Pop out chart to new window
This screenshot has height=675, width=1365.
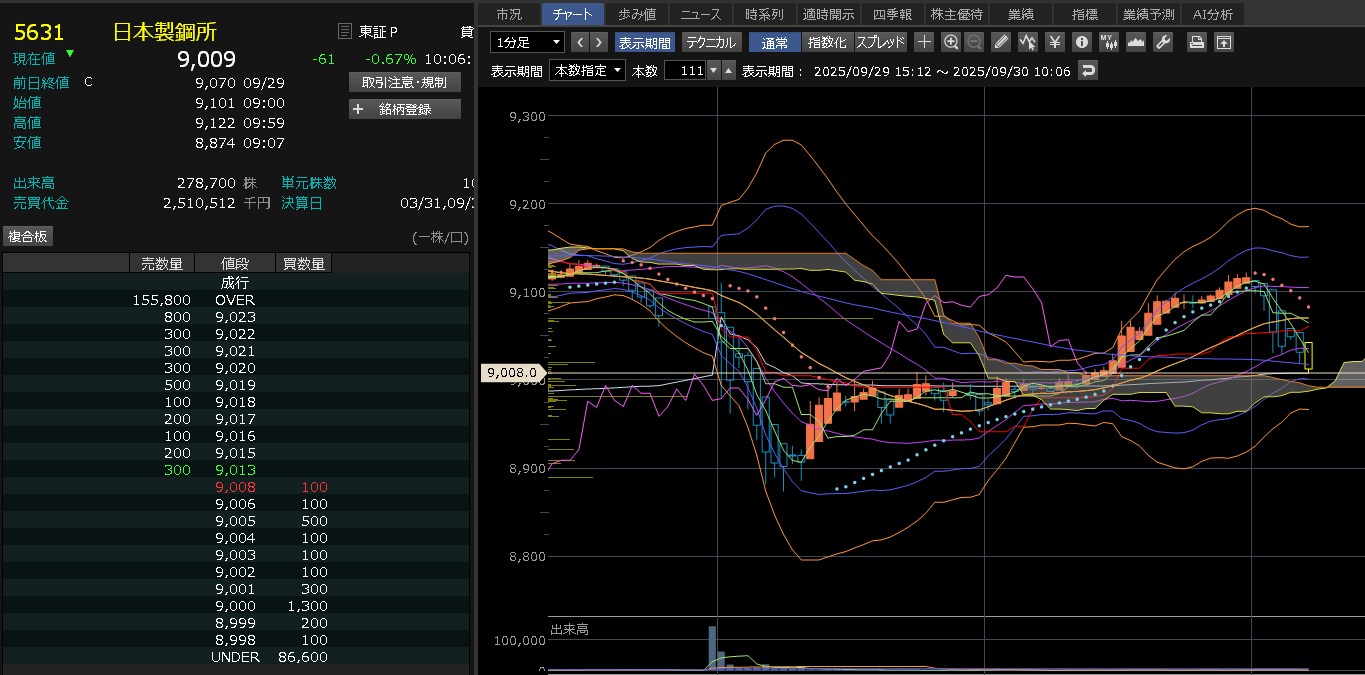[1223, 42]
